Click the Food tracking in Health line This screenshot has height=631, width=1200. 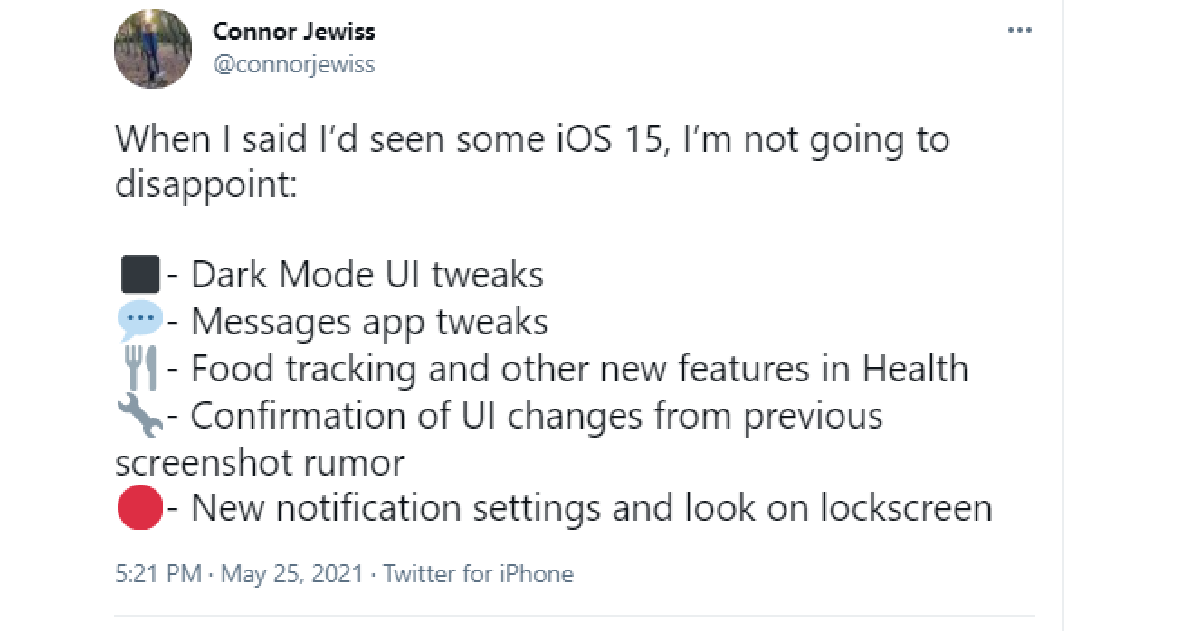pyautogui.click(x=579, y=369)
